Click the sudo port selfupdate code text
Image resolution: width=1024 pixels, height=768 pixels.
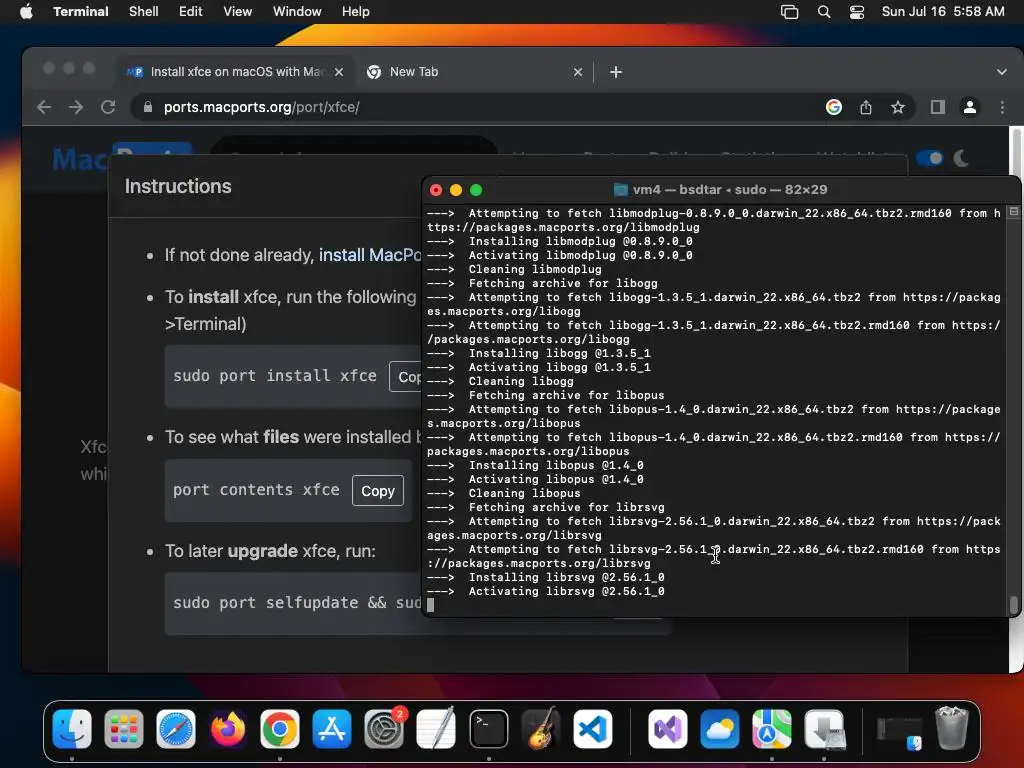297,602
